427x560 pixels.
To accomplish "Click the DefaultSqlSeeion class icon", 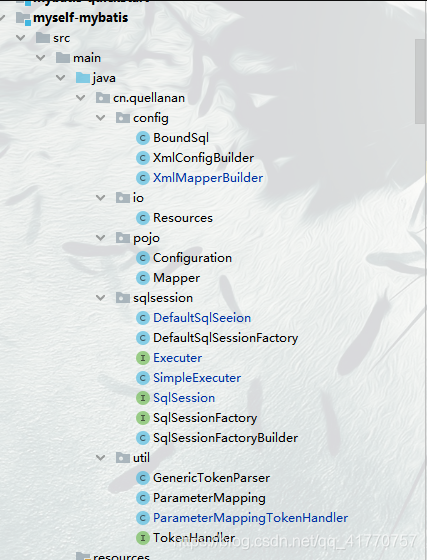I will click(x=143, y=318).
